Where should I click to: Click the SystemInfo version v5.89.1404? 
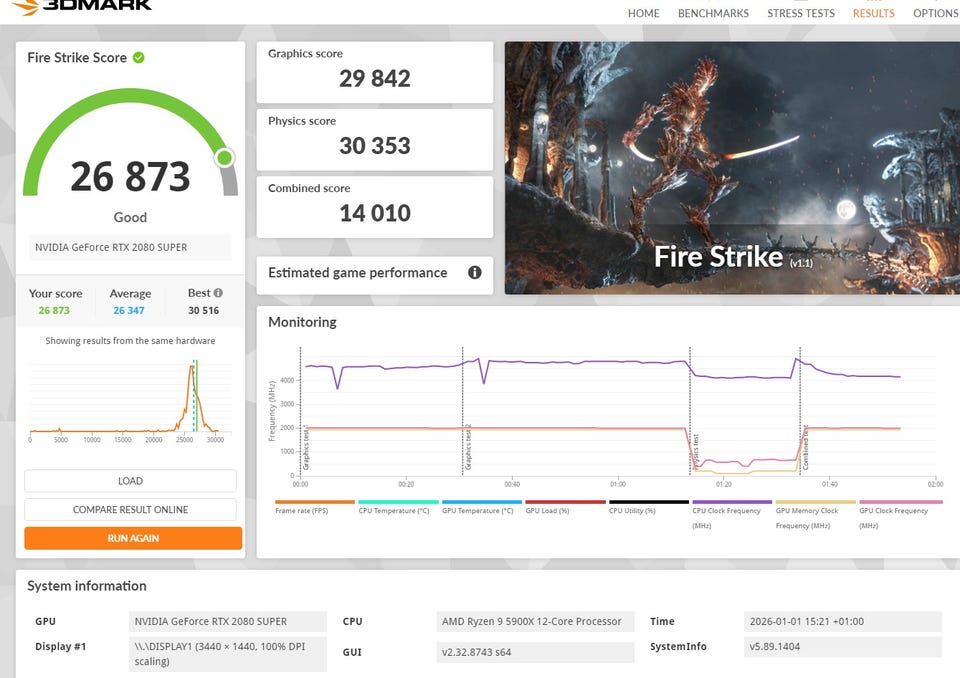(x=842, y=647)
